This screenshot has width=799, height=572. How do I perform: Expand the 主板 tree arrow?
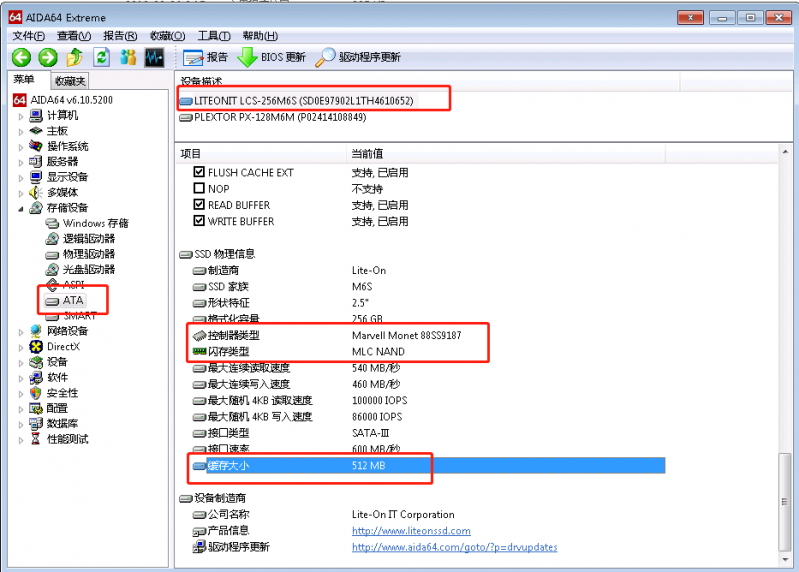[21, 131]
